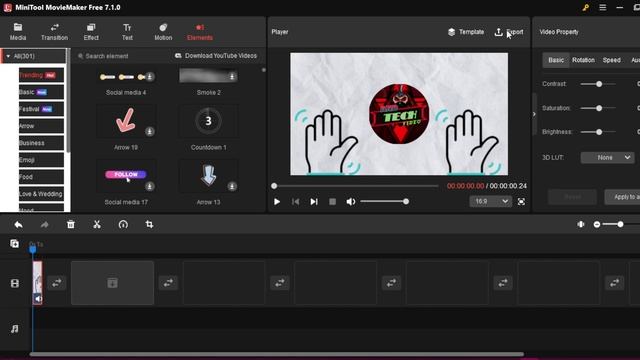640x360 pixels.
Task: Stop the playback
Action: point(333,202)
